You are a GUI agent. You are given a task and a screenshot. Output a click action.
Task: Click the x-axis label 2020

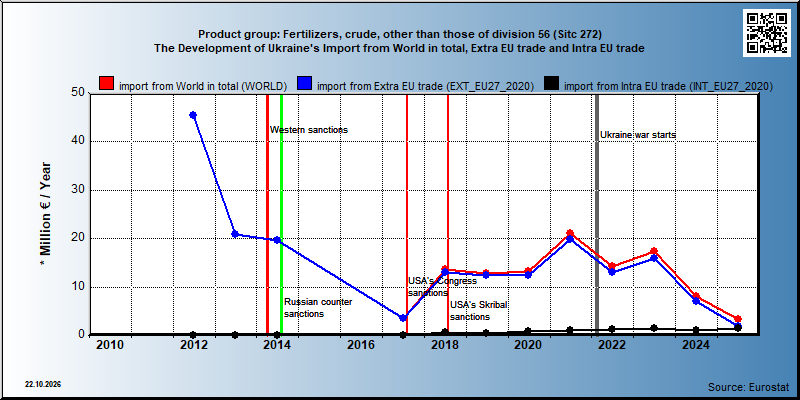(x=528, y=345)
